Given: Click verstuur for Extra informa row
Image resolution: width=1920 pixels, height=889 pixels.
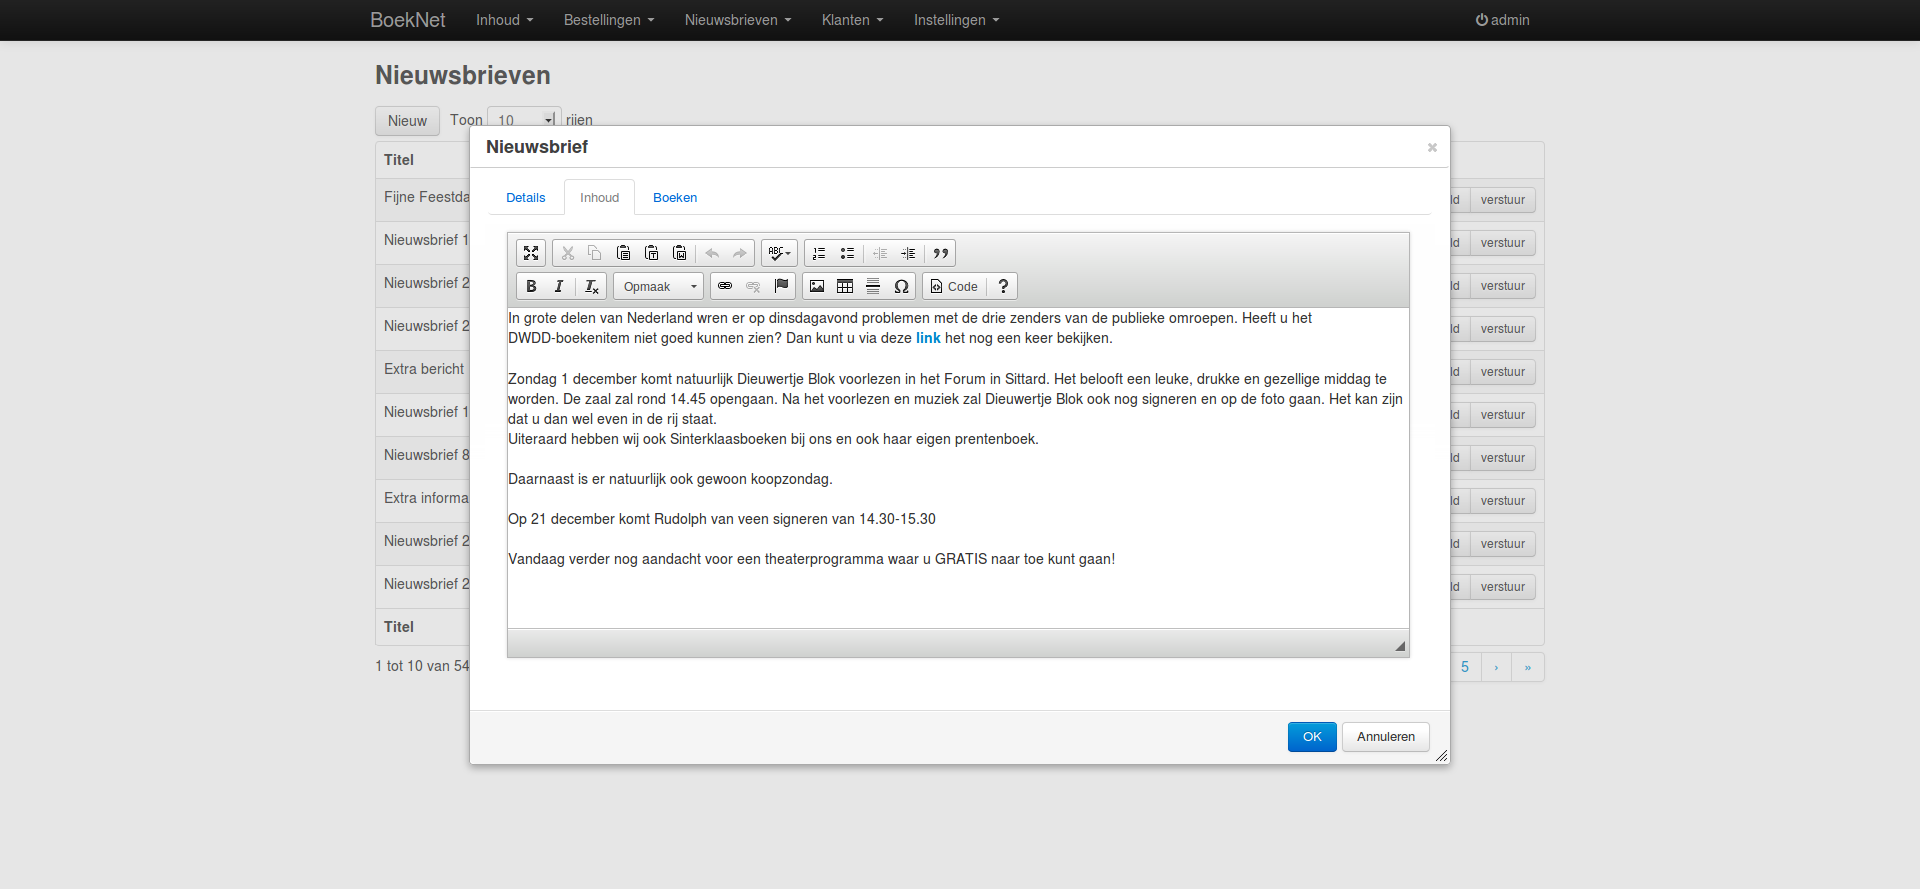Looking at the screenshot, I should pyautogui.click(x=1503, y=501).
